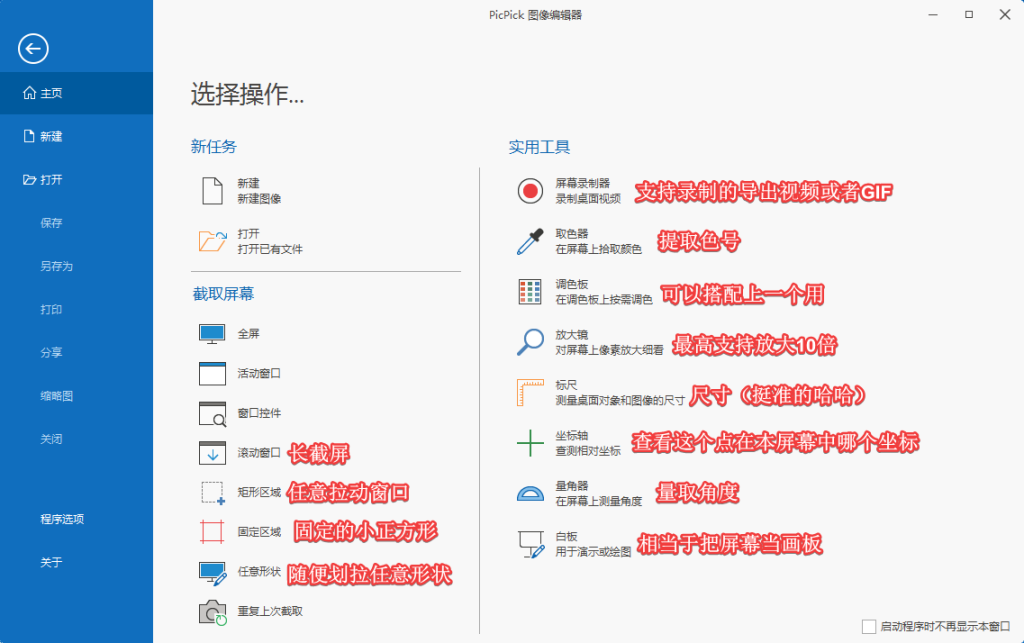
Task: Launch the 放大镜 magnifier icon
Action: (x=530, y=341)
